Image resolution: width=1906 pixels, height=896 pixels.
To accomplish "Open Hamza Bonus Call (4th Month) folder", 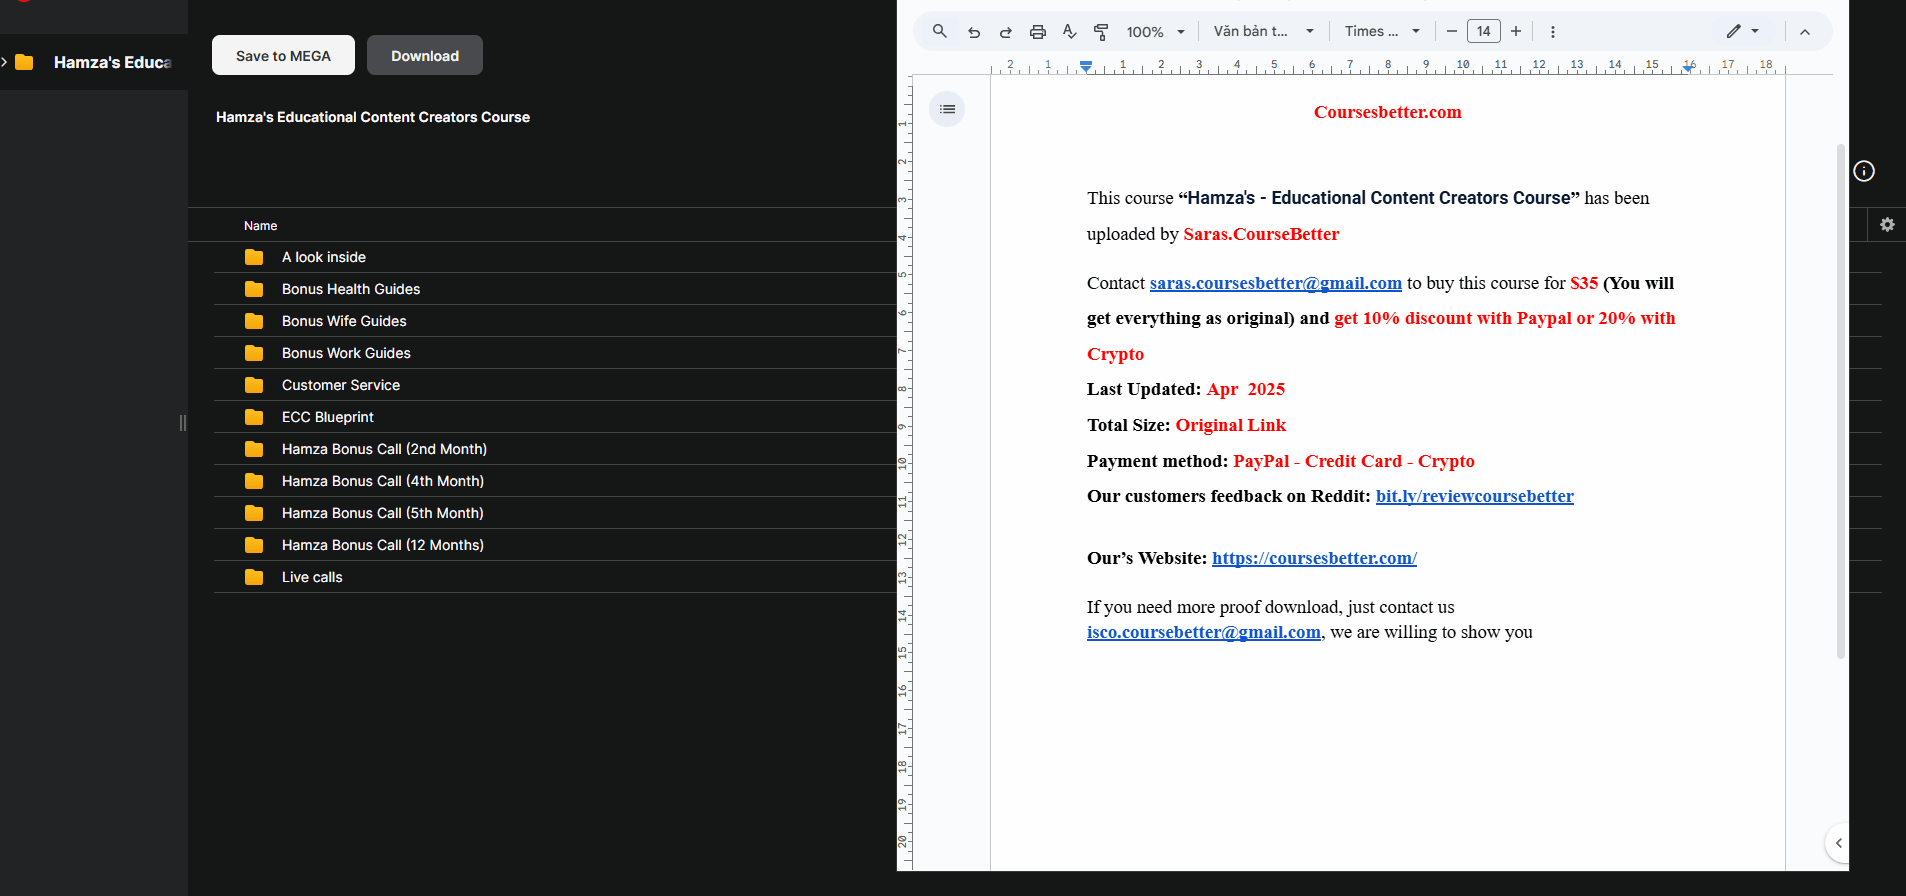I will pyautogui.click(x=555, y=481).
